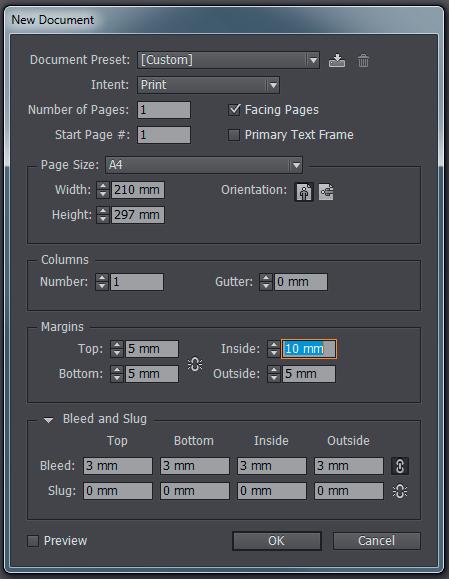Click the Width 210 mm field
The image size is (449, 579).
pos(138,190)
